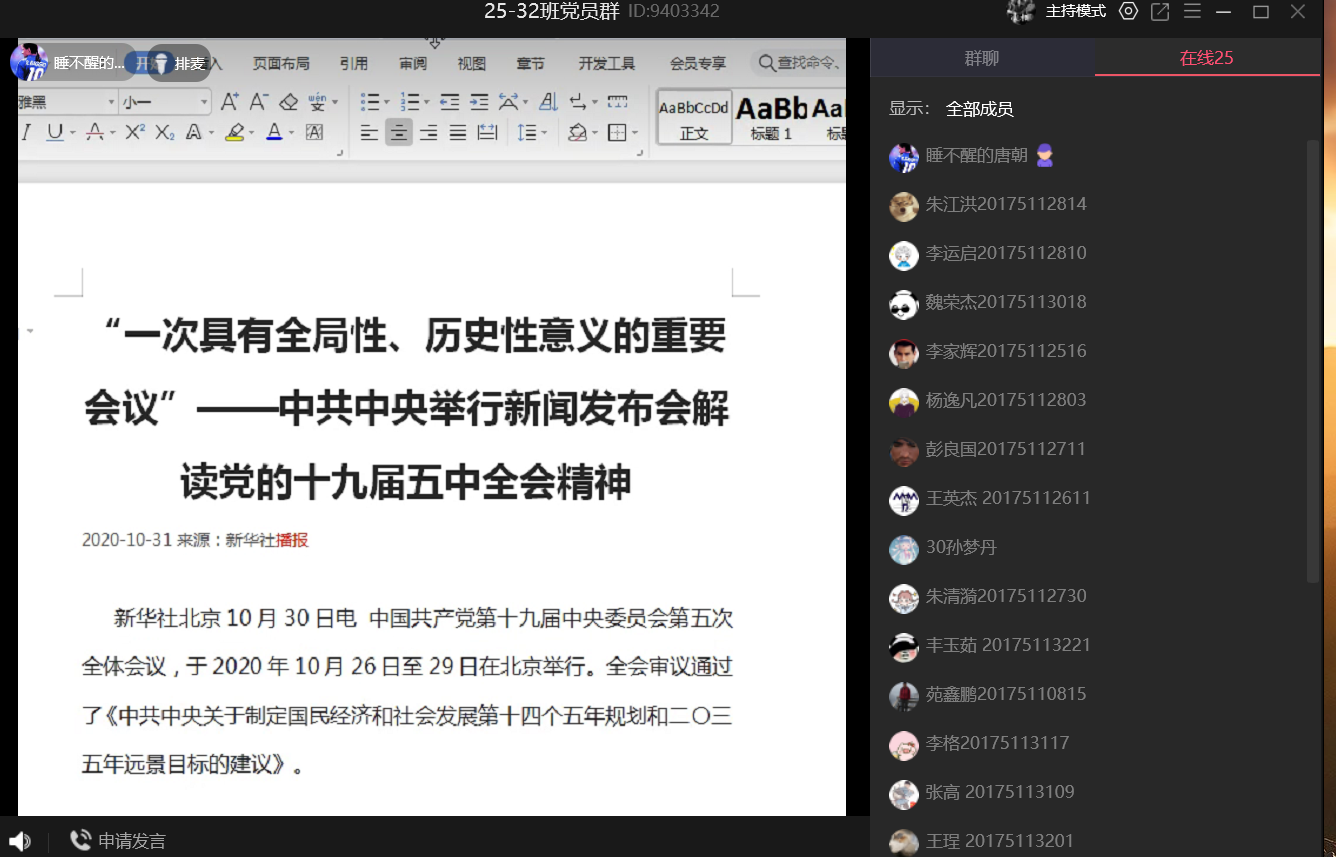Switch to the 群聊 tab
This screenshot has width=1336, height=857.
tap(981, 59)
